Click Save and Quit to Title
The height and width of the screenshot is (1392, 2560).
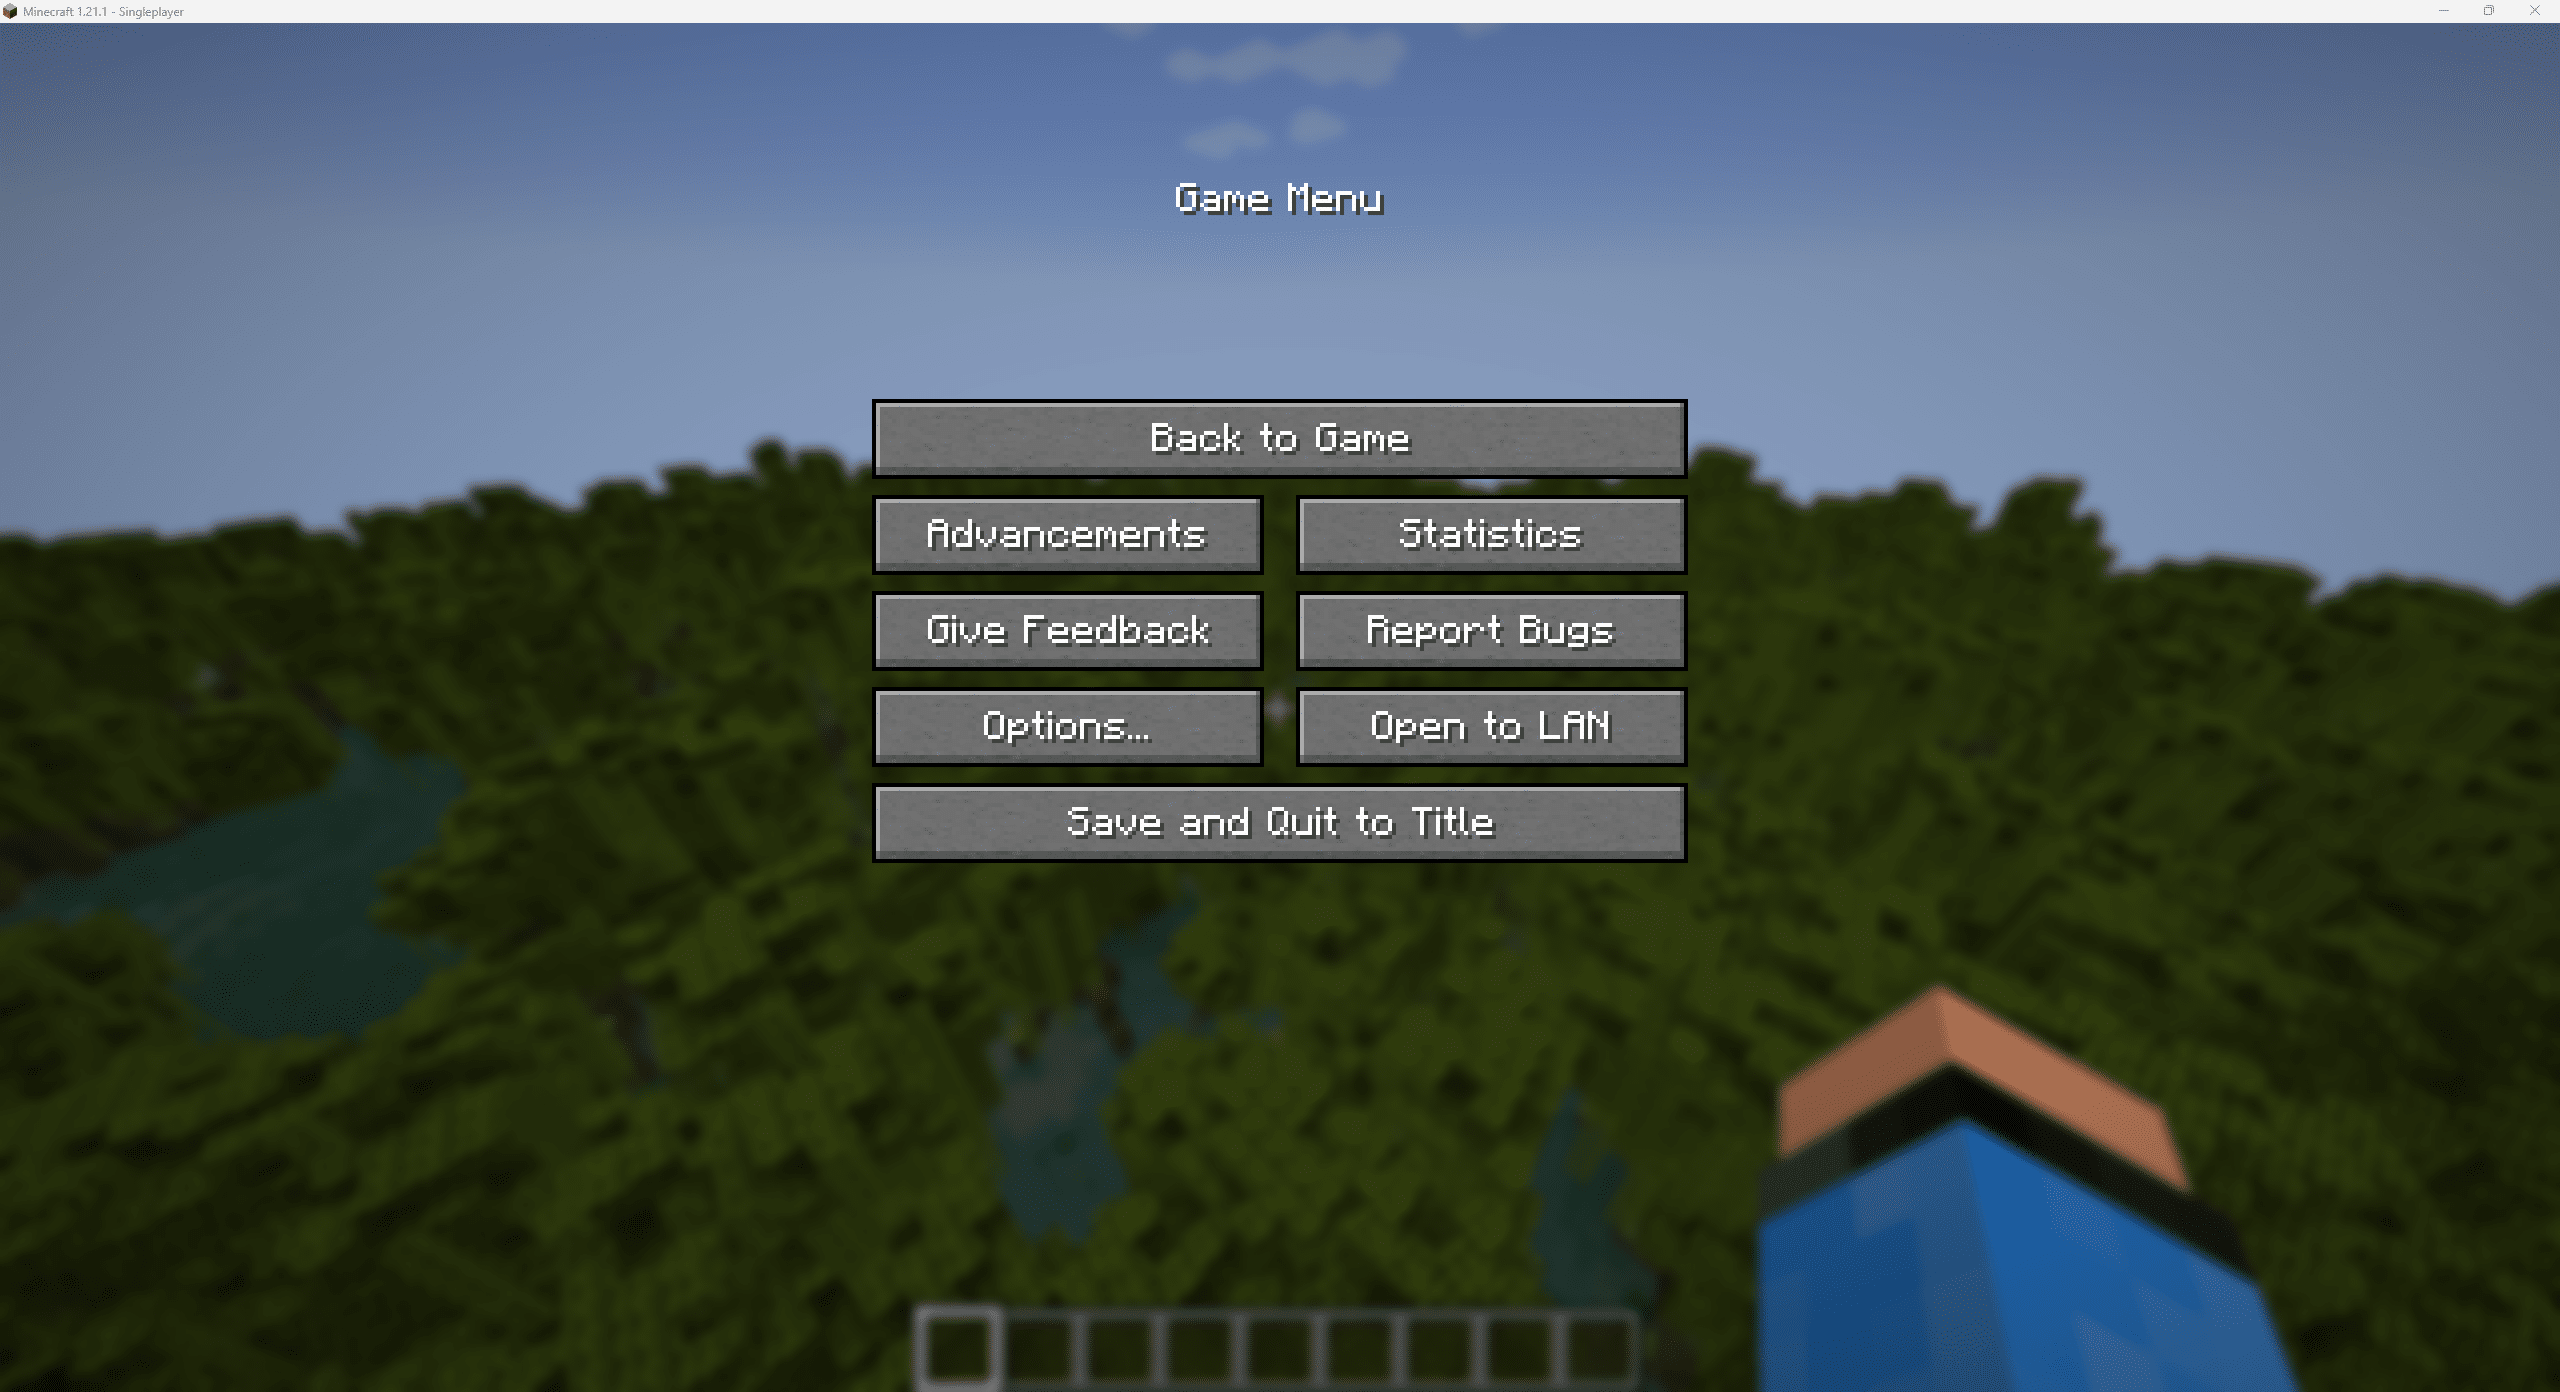coord(1280,821)
